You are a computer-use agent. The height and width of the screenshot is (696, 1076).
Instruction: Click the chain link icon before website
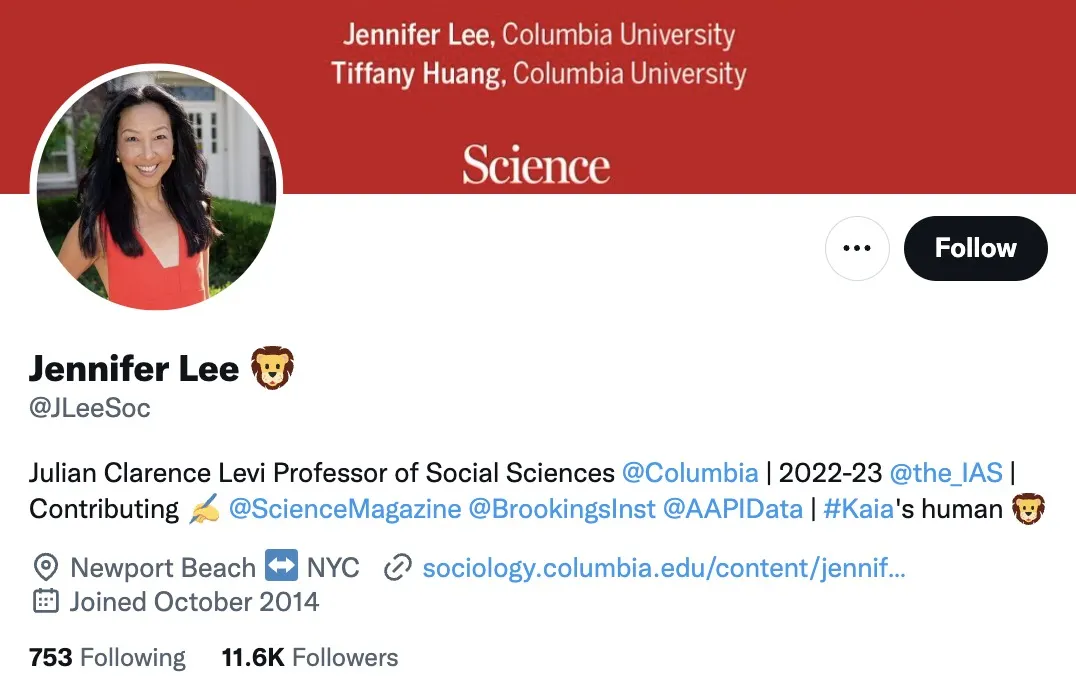398,568
